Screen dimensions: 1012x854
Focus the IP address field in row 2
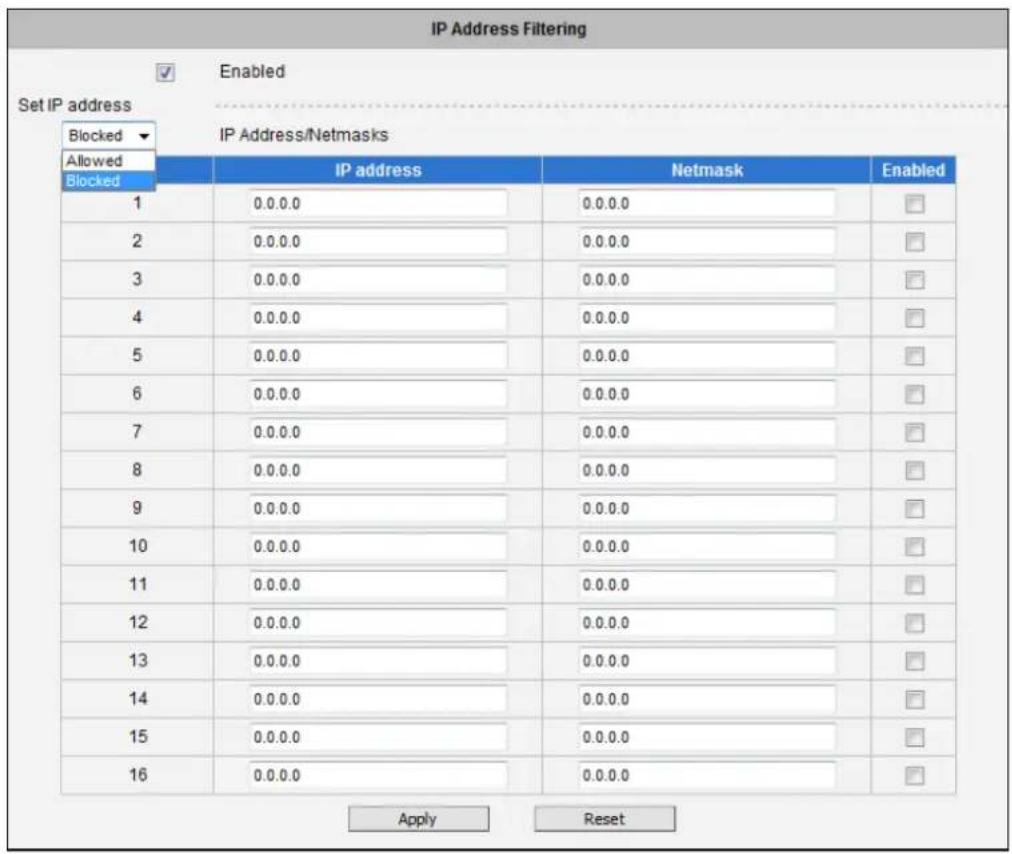coord(378,241)
